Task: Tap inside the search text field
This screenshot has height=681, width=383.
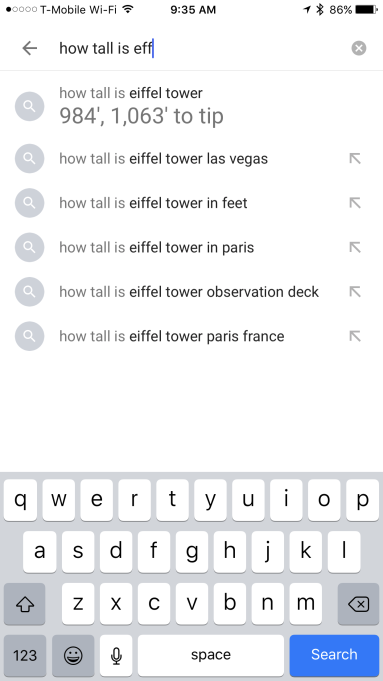Action: point(200,48)
